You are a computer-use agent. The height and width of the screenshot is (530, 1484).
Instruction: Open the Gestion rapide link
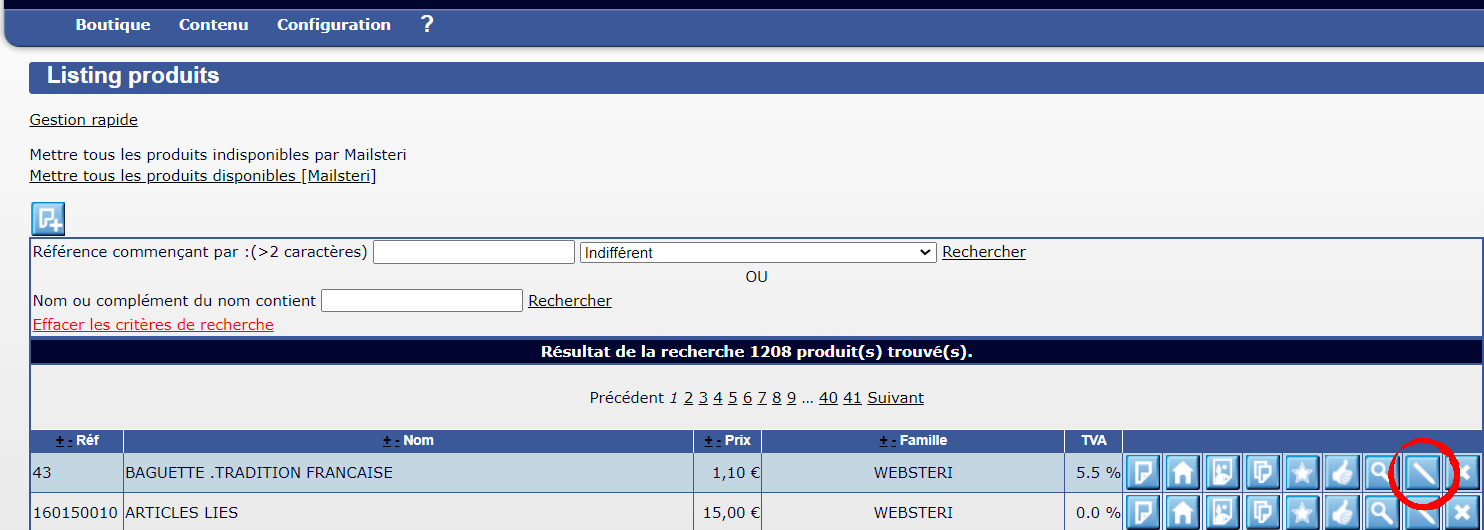pyautogui.click(x=84, y=120)
